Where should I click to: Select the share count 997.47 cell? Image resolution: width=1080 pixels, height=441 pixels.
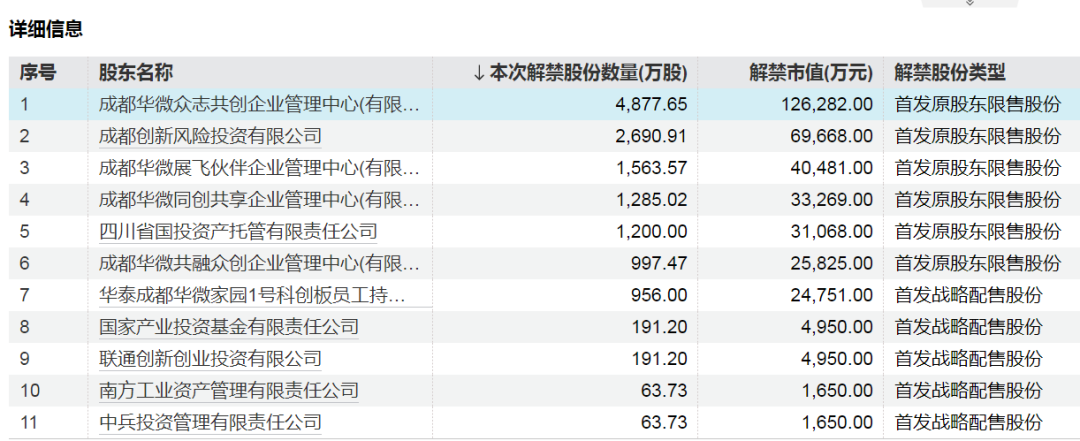tap(659, 263)
